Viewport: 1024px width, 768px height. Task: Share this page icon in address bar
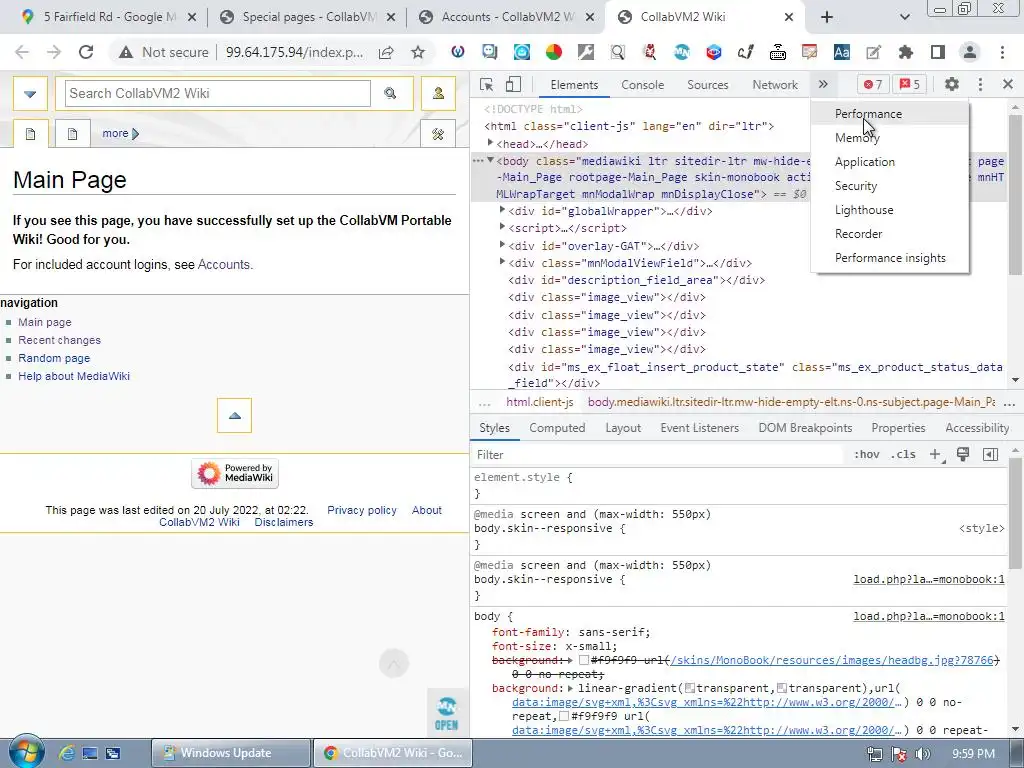[x=386, y=52]
